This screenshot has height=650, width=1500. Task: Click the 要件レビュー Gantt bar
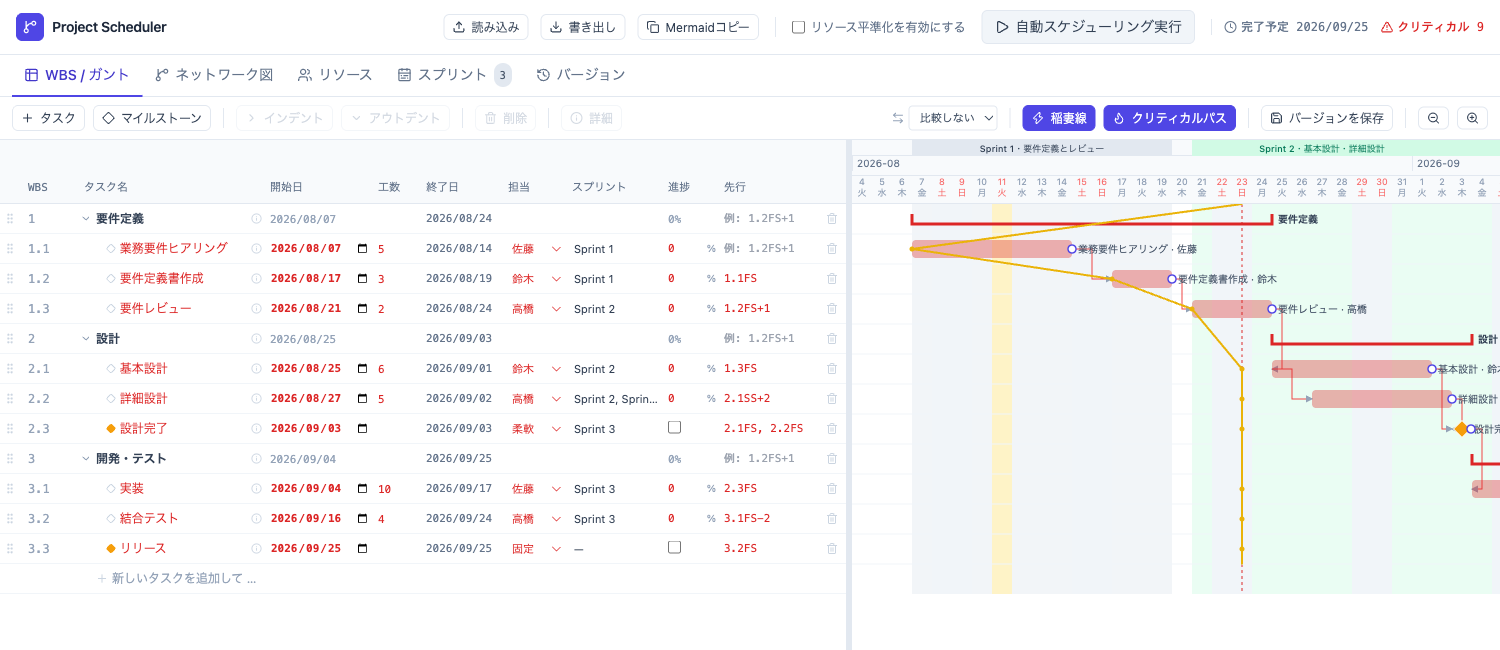(1231, 309)
